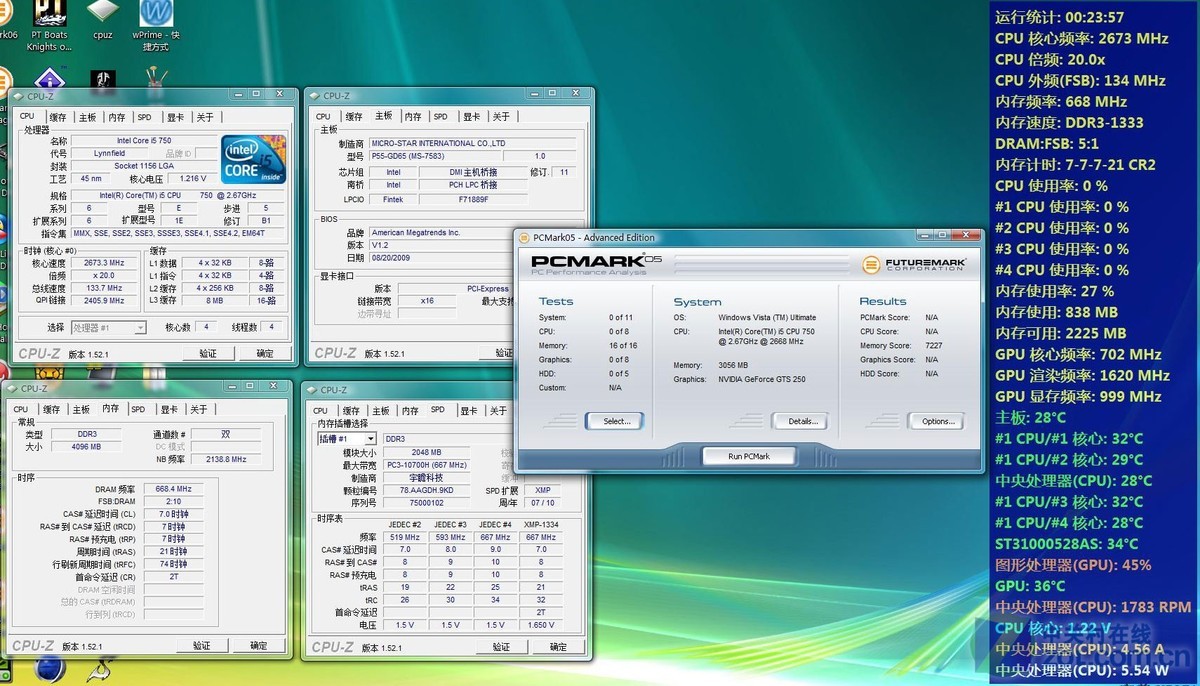Open the PT Boats Knights desktop icon
The image size is (1200, 686).
click(49, 26)
